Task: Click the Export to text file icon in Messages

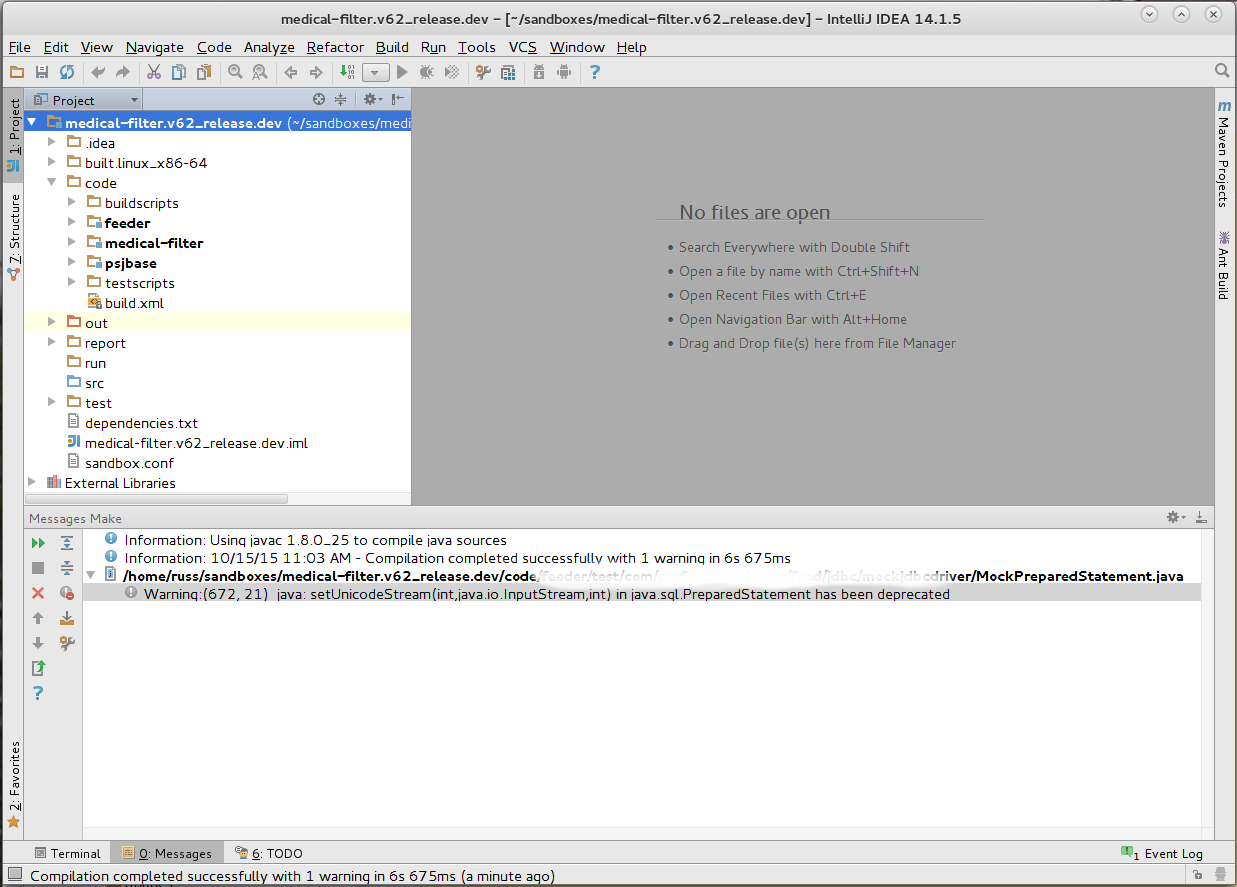Action: pyautogui.click(x=38, y=668)
